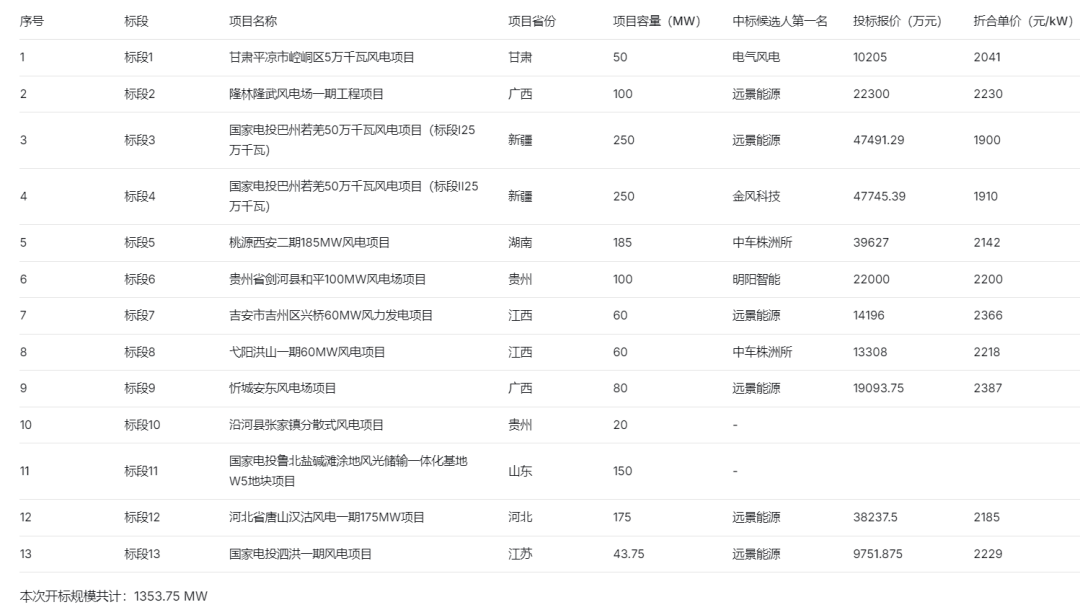1080x610 pixels.
Task: Click the 项目容量（MW）column header
Action: [656, 21]
